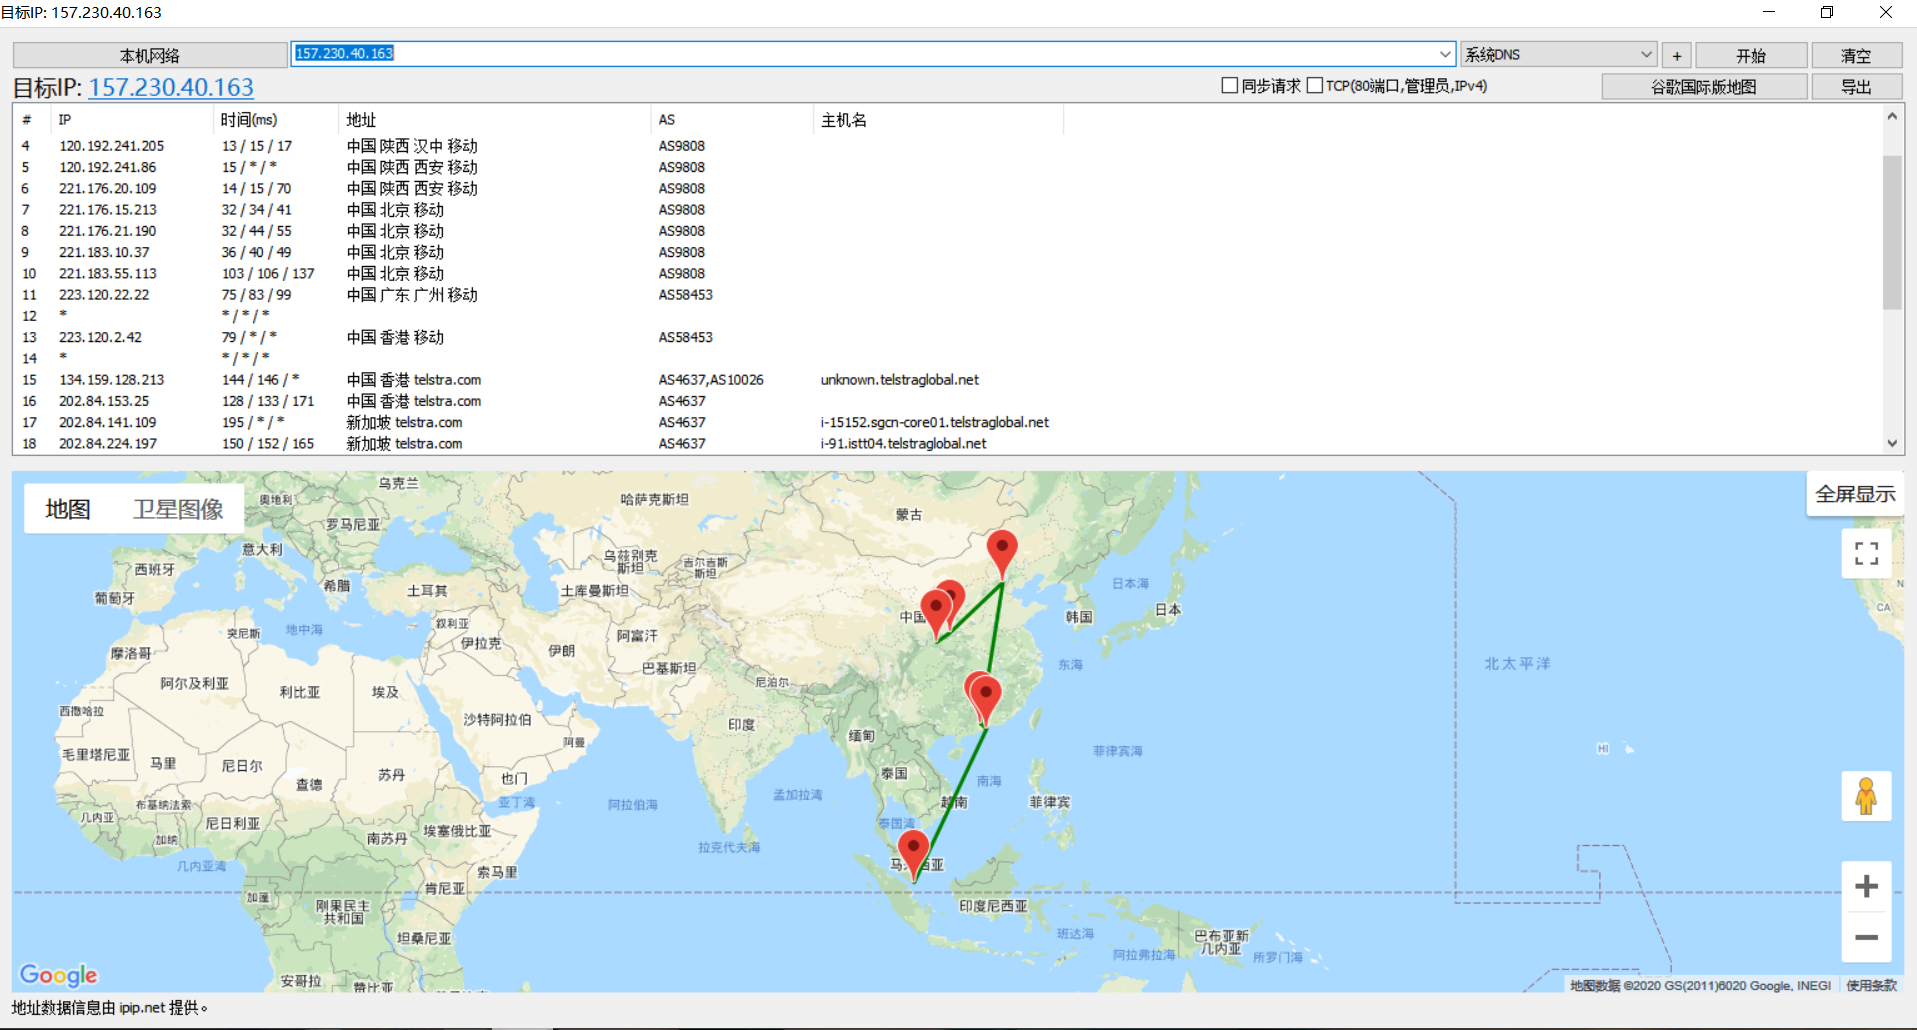The image size is (1917, 1030).
Task: Expand the target IP address dropdown
Action: point(1445,54)
